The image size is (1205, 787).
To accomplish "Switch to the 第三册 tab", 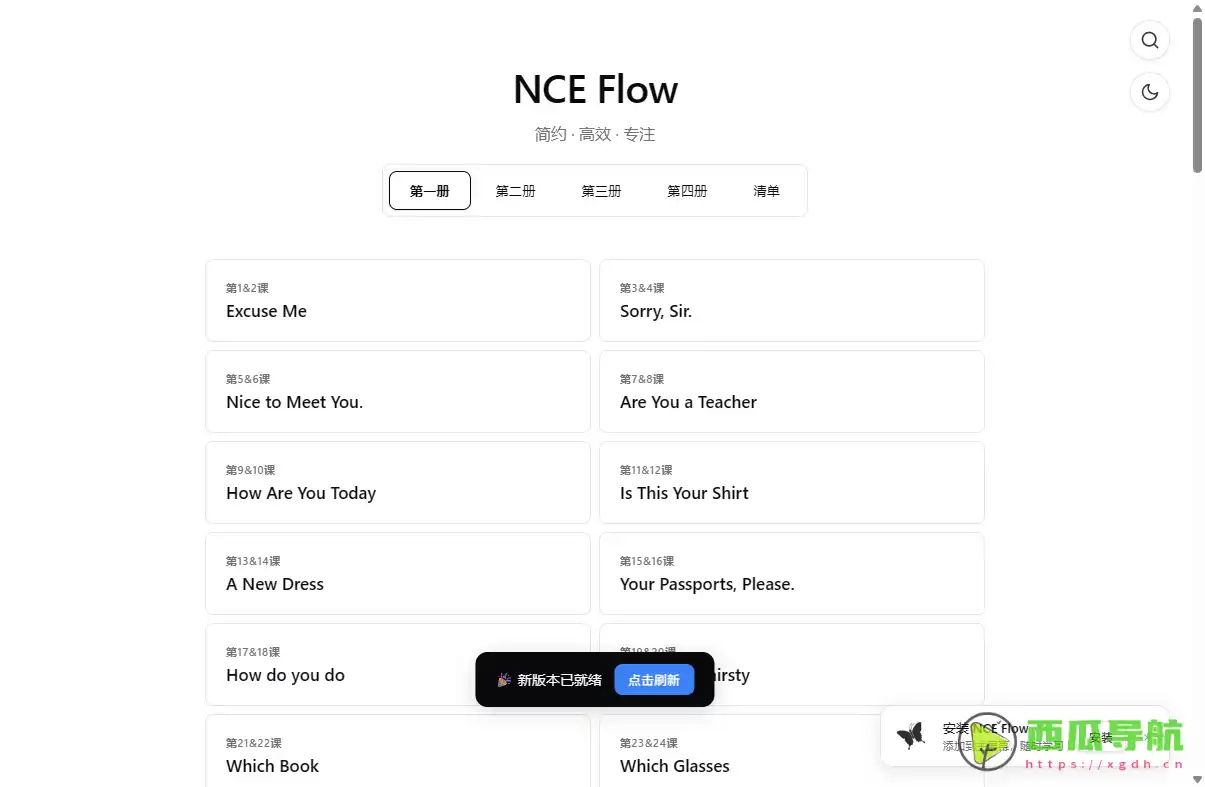I will point(601,190).
